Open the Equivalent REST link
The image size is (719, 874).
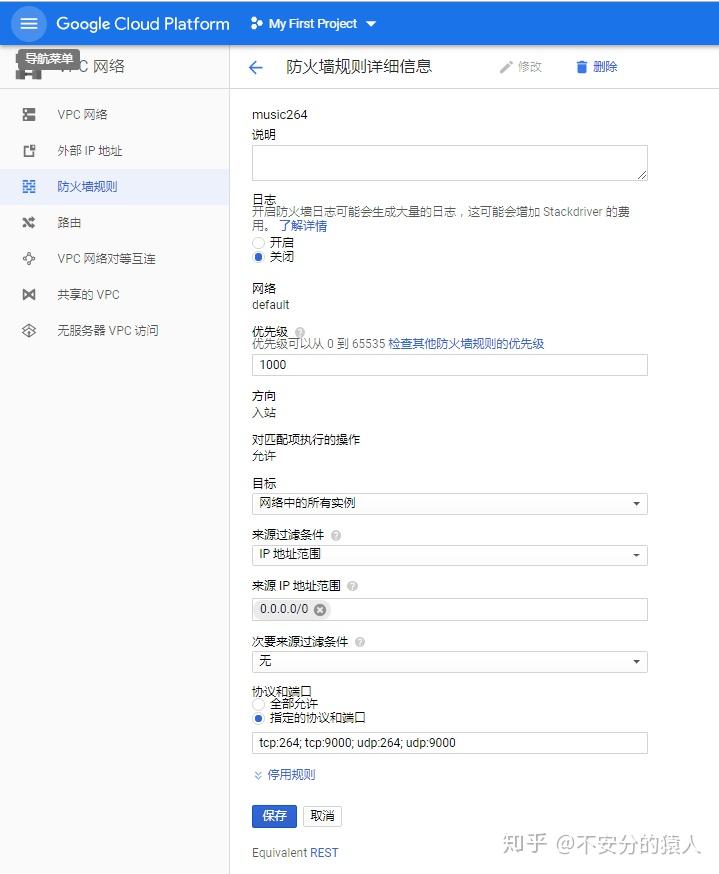click(x=324, y=852)
